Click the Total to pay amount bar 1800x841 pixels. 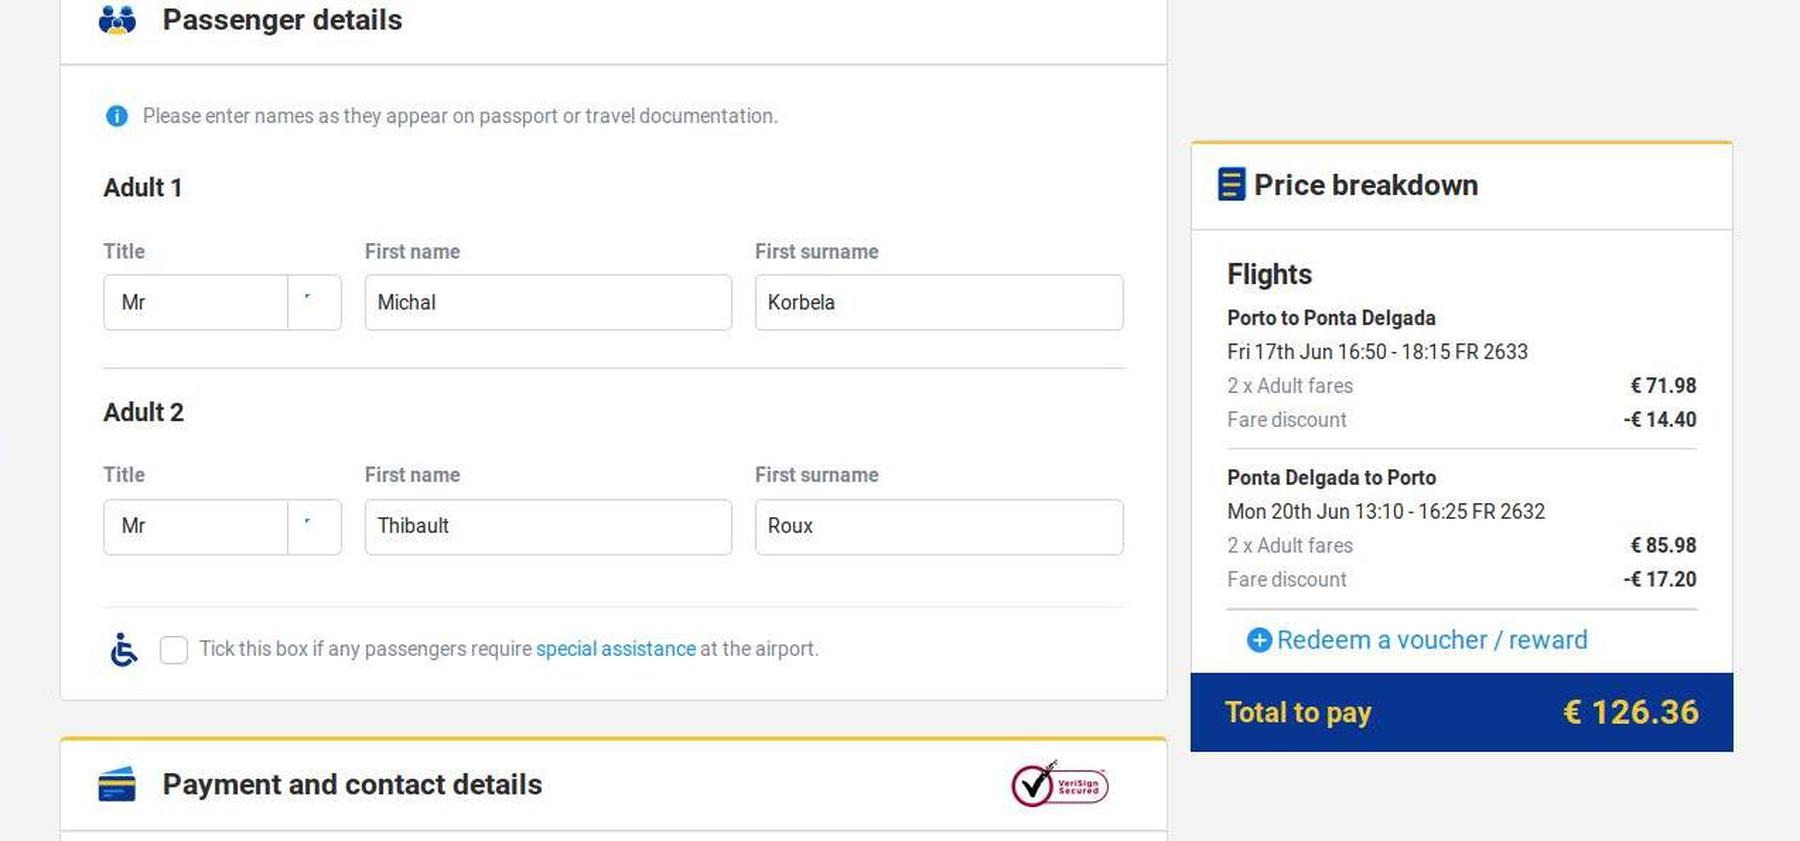click(x=1461, y=712)
